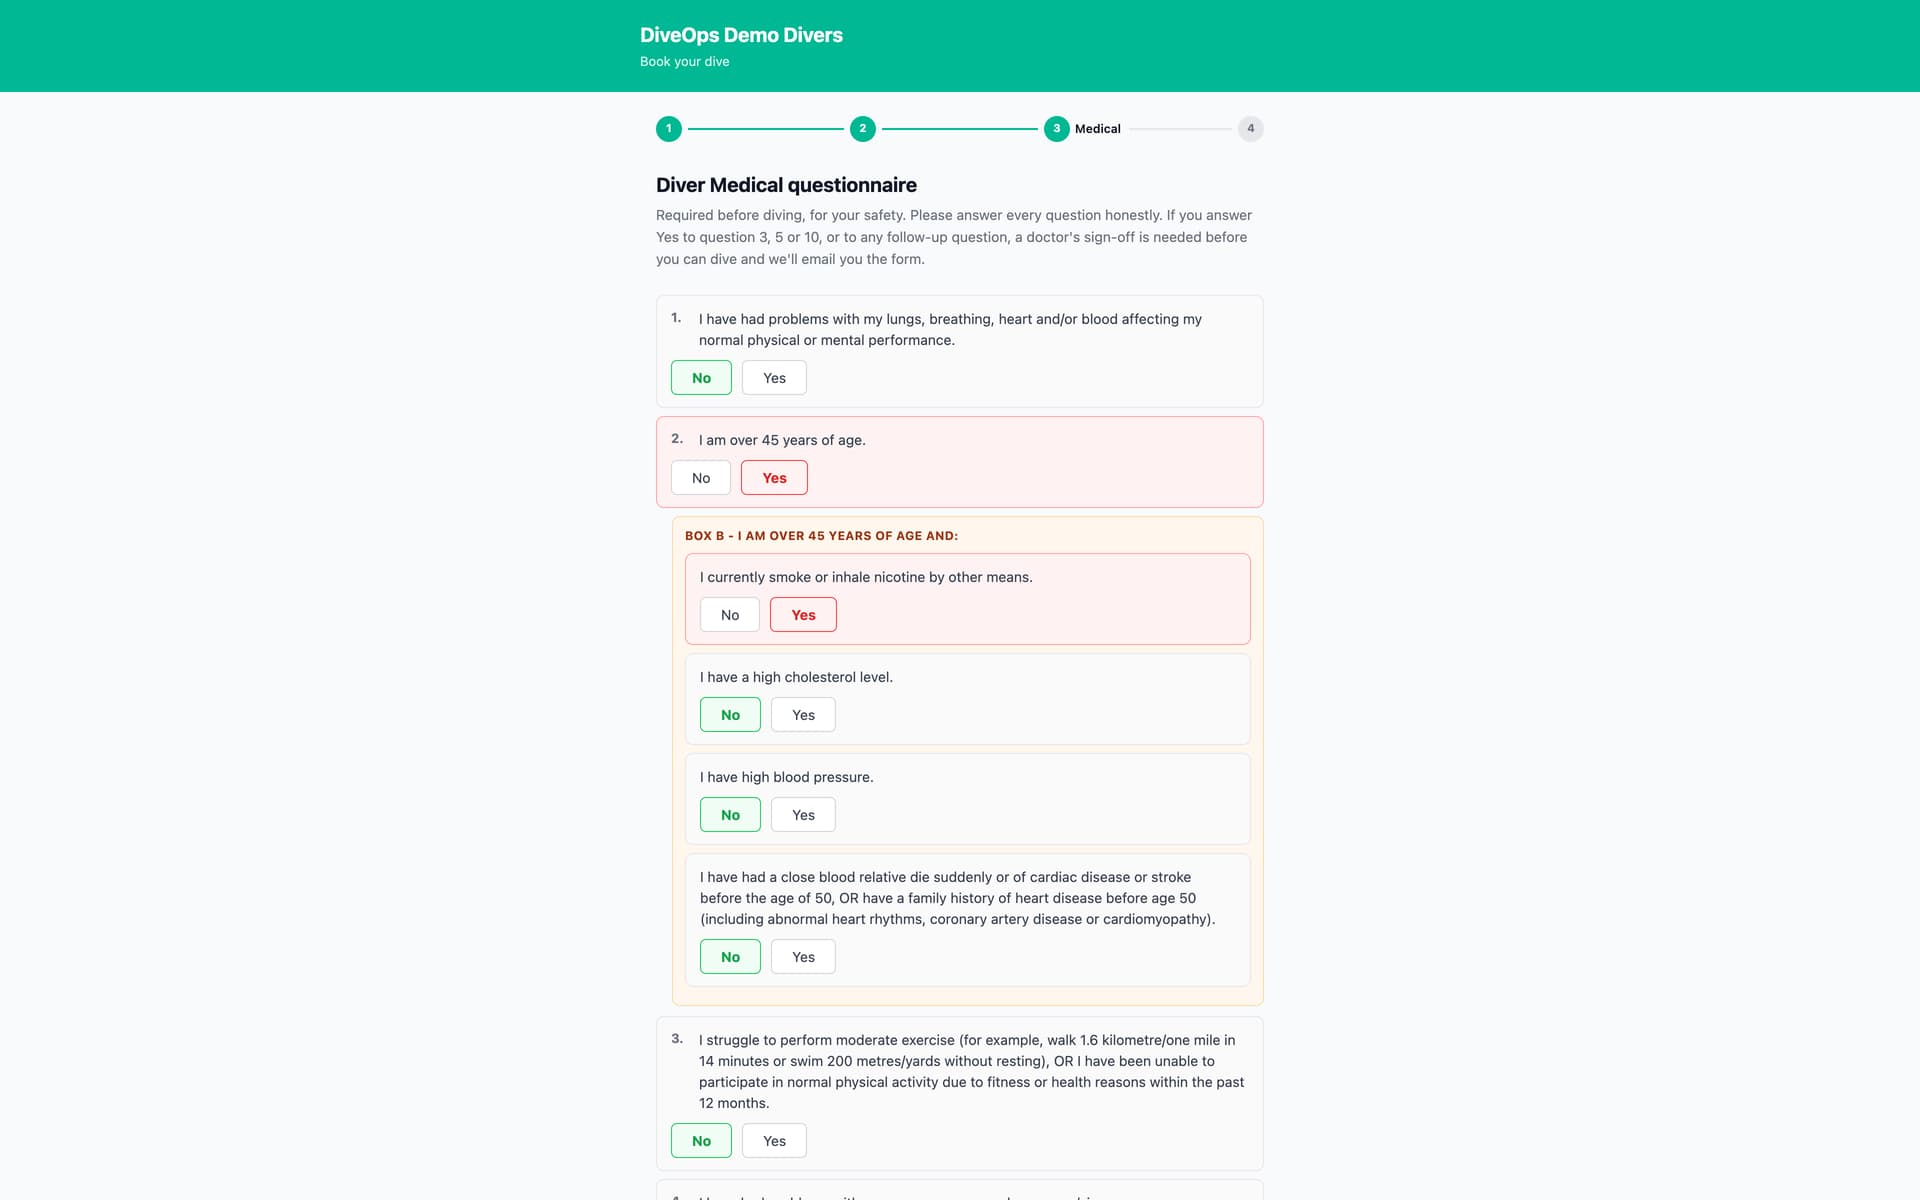
Task: Mark Yes for high cholesterol level
Action: [x=803, y=715]
